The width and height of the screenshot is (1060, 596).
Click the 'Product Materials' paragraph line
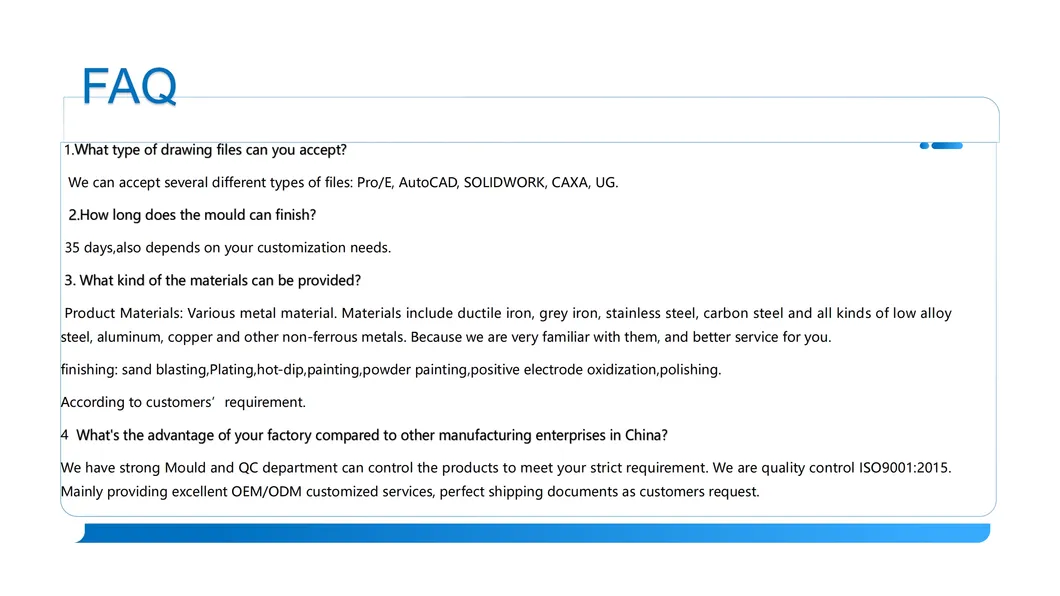coord(507,314)
